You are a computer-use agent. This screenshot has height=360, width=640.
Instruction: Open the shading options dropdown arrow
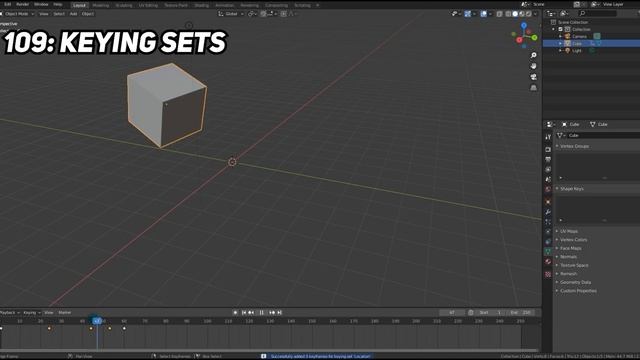(x=536, y=14)
